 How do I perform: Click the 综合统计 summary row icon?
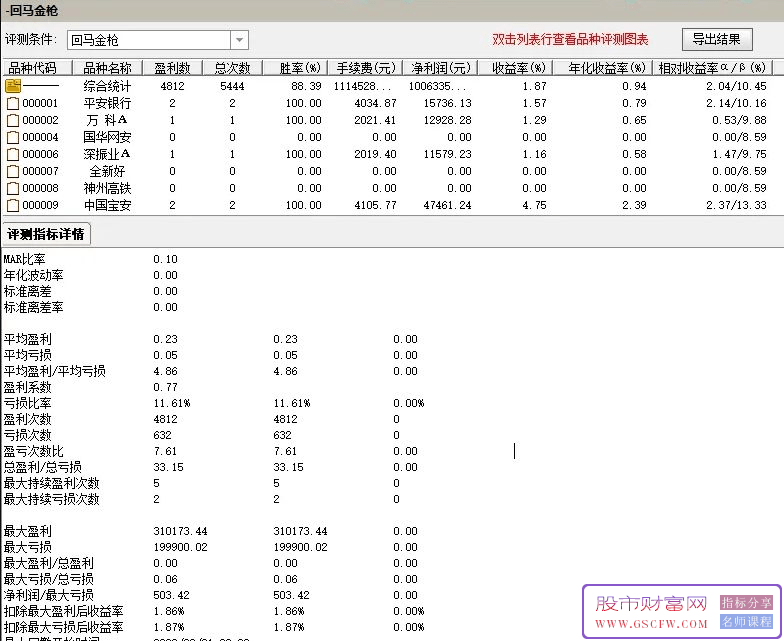coord(13,86)
